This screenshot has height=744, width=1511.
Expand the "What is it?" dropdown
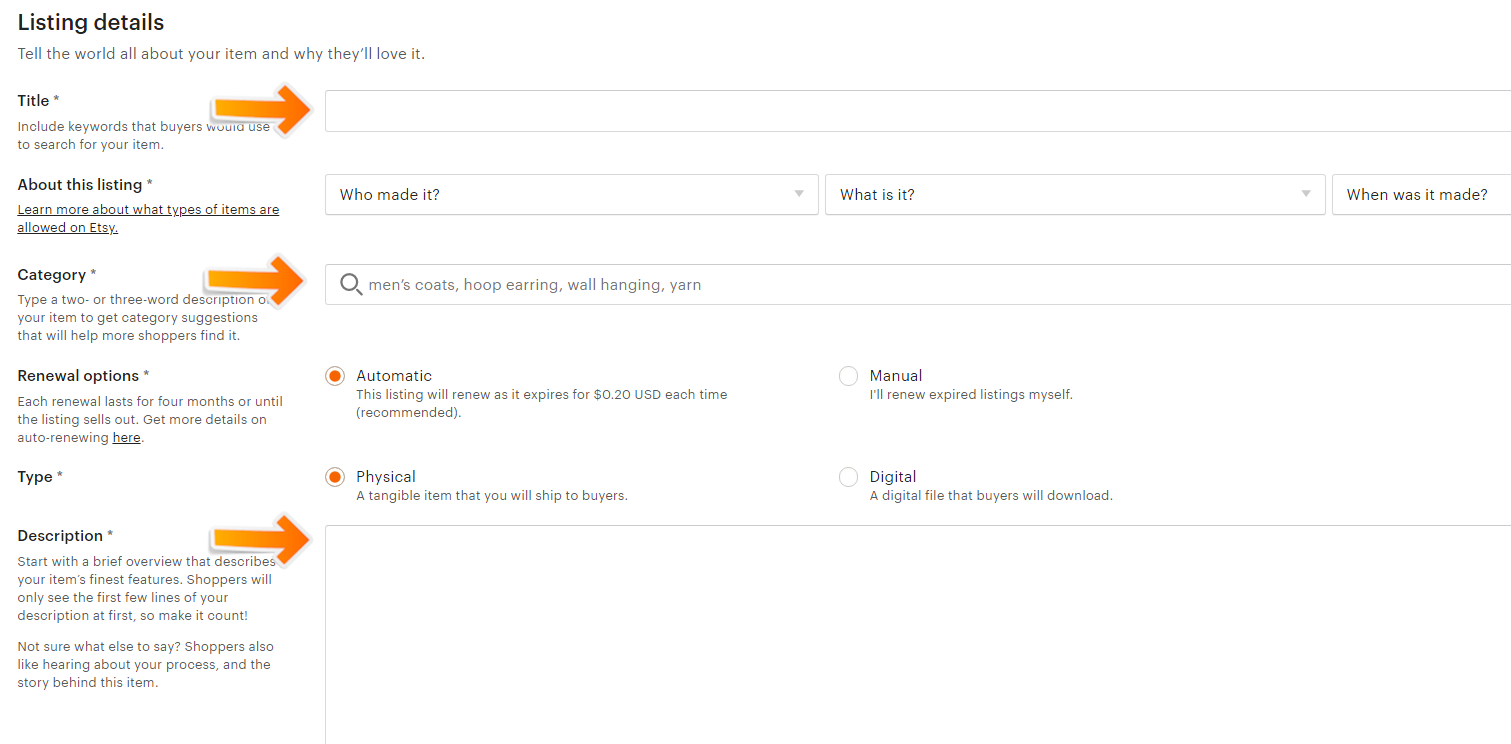point(1074,195)
